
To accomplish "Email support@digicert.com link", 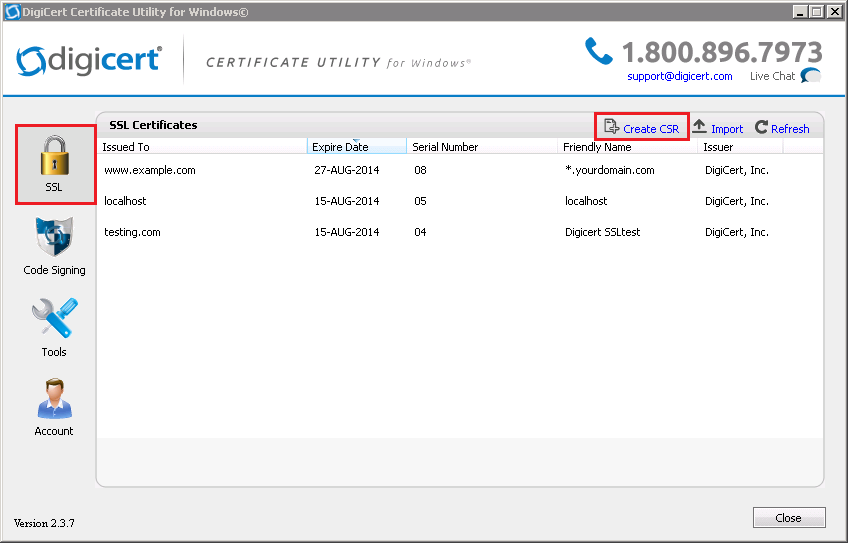I will pyautogui.click(x=680, y=76).
